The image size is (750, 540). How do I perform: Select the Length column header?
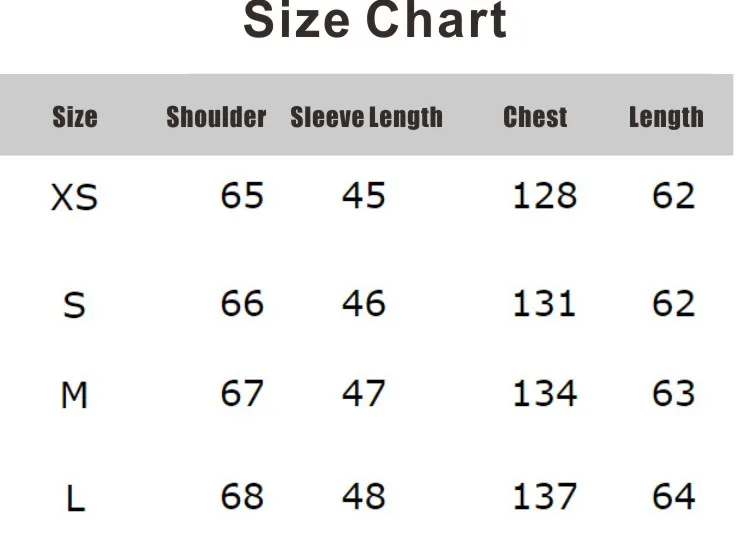(666, 118)
